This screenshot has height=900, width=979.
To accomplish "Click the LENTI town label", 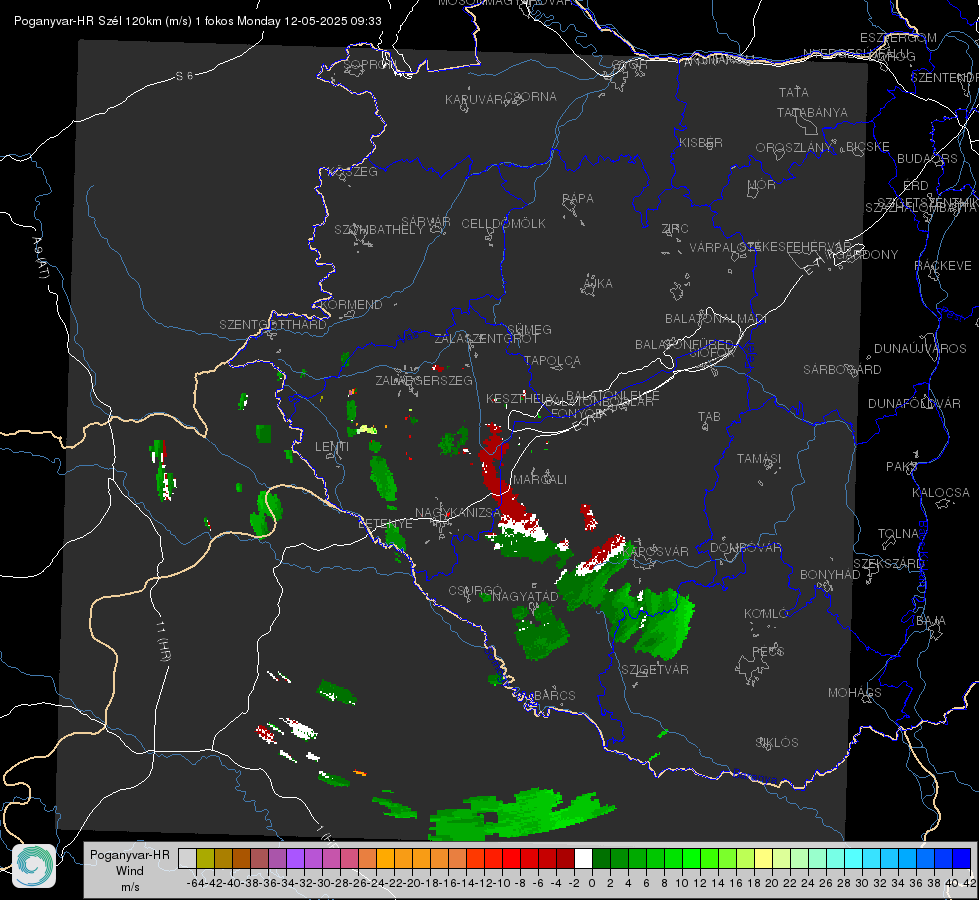I will pos(332,447).
